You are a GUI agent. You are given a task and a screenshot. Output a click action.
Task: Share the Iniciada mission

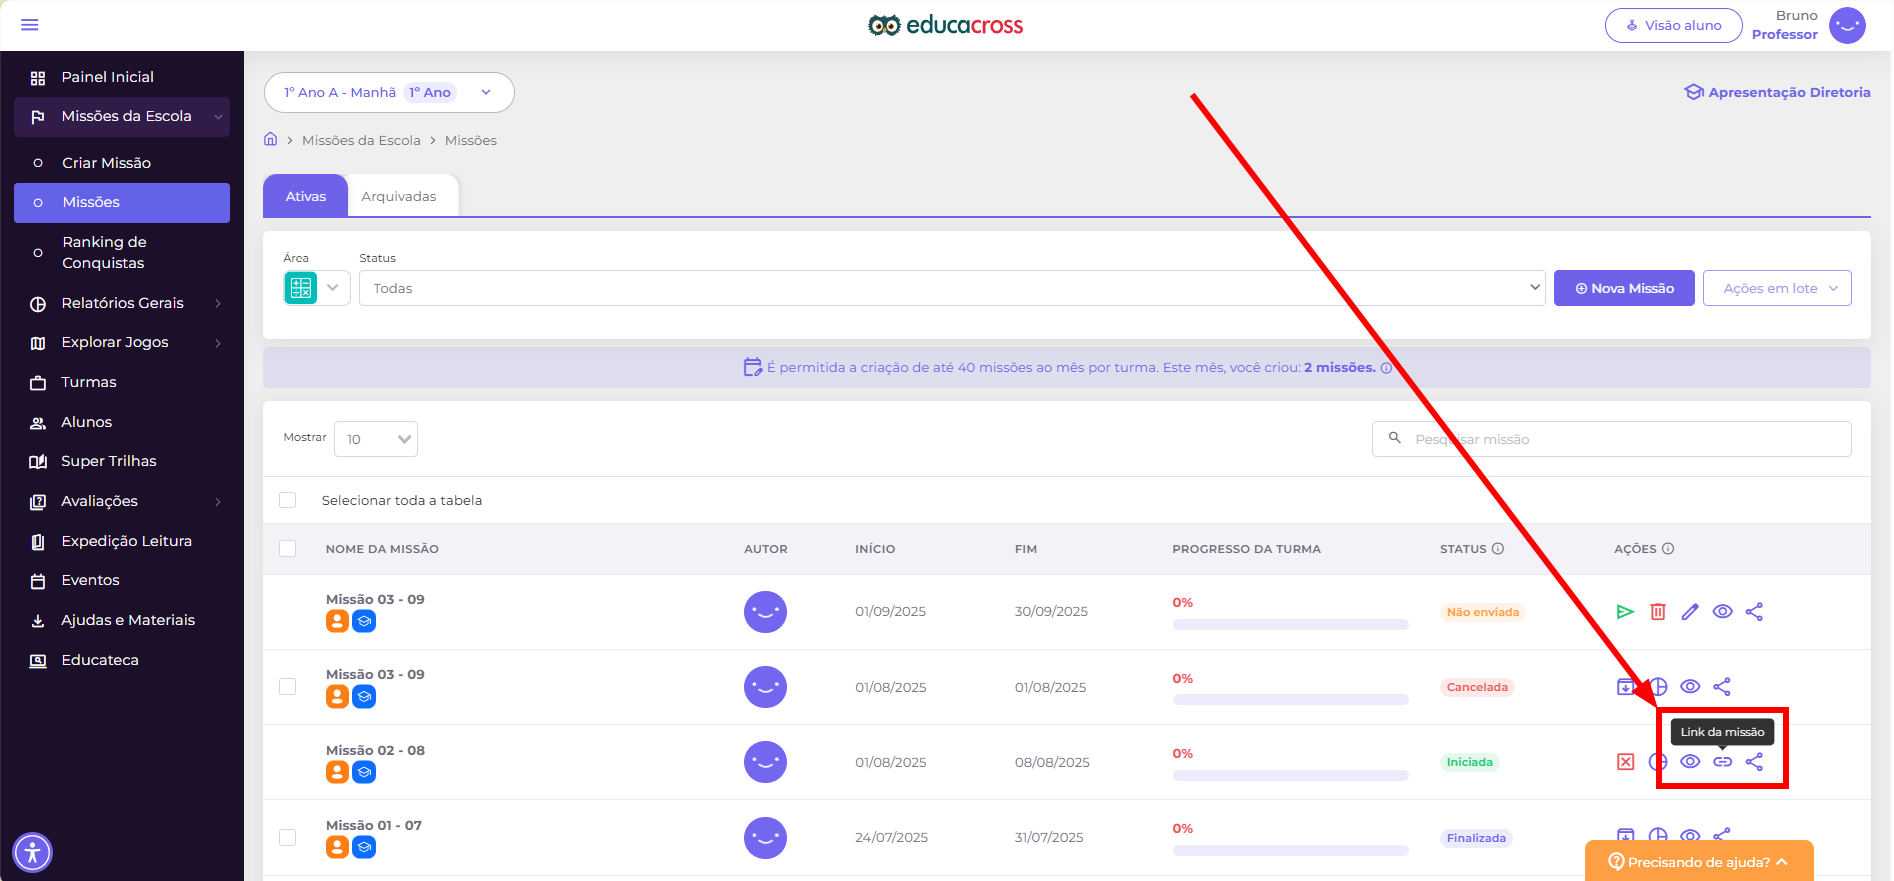click(1754, 762)
